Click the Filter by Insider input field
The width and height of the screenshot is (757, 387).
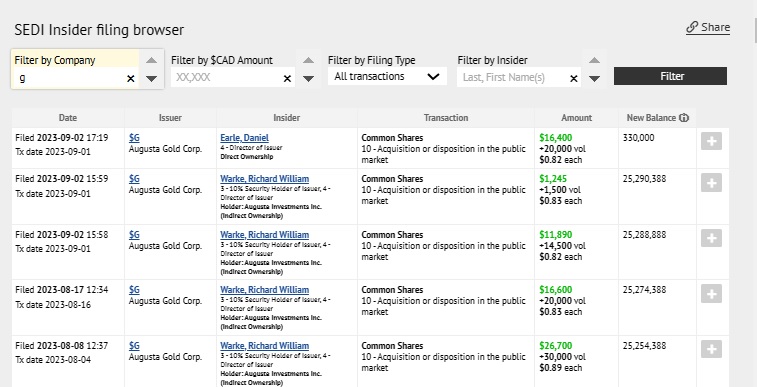[x=513, y=78]
